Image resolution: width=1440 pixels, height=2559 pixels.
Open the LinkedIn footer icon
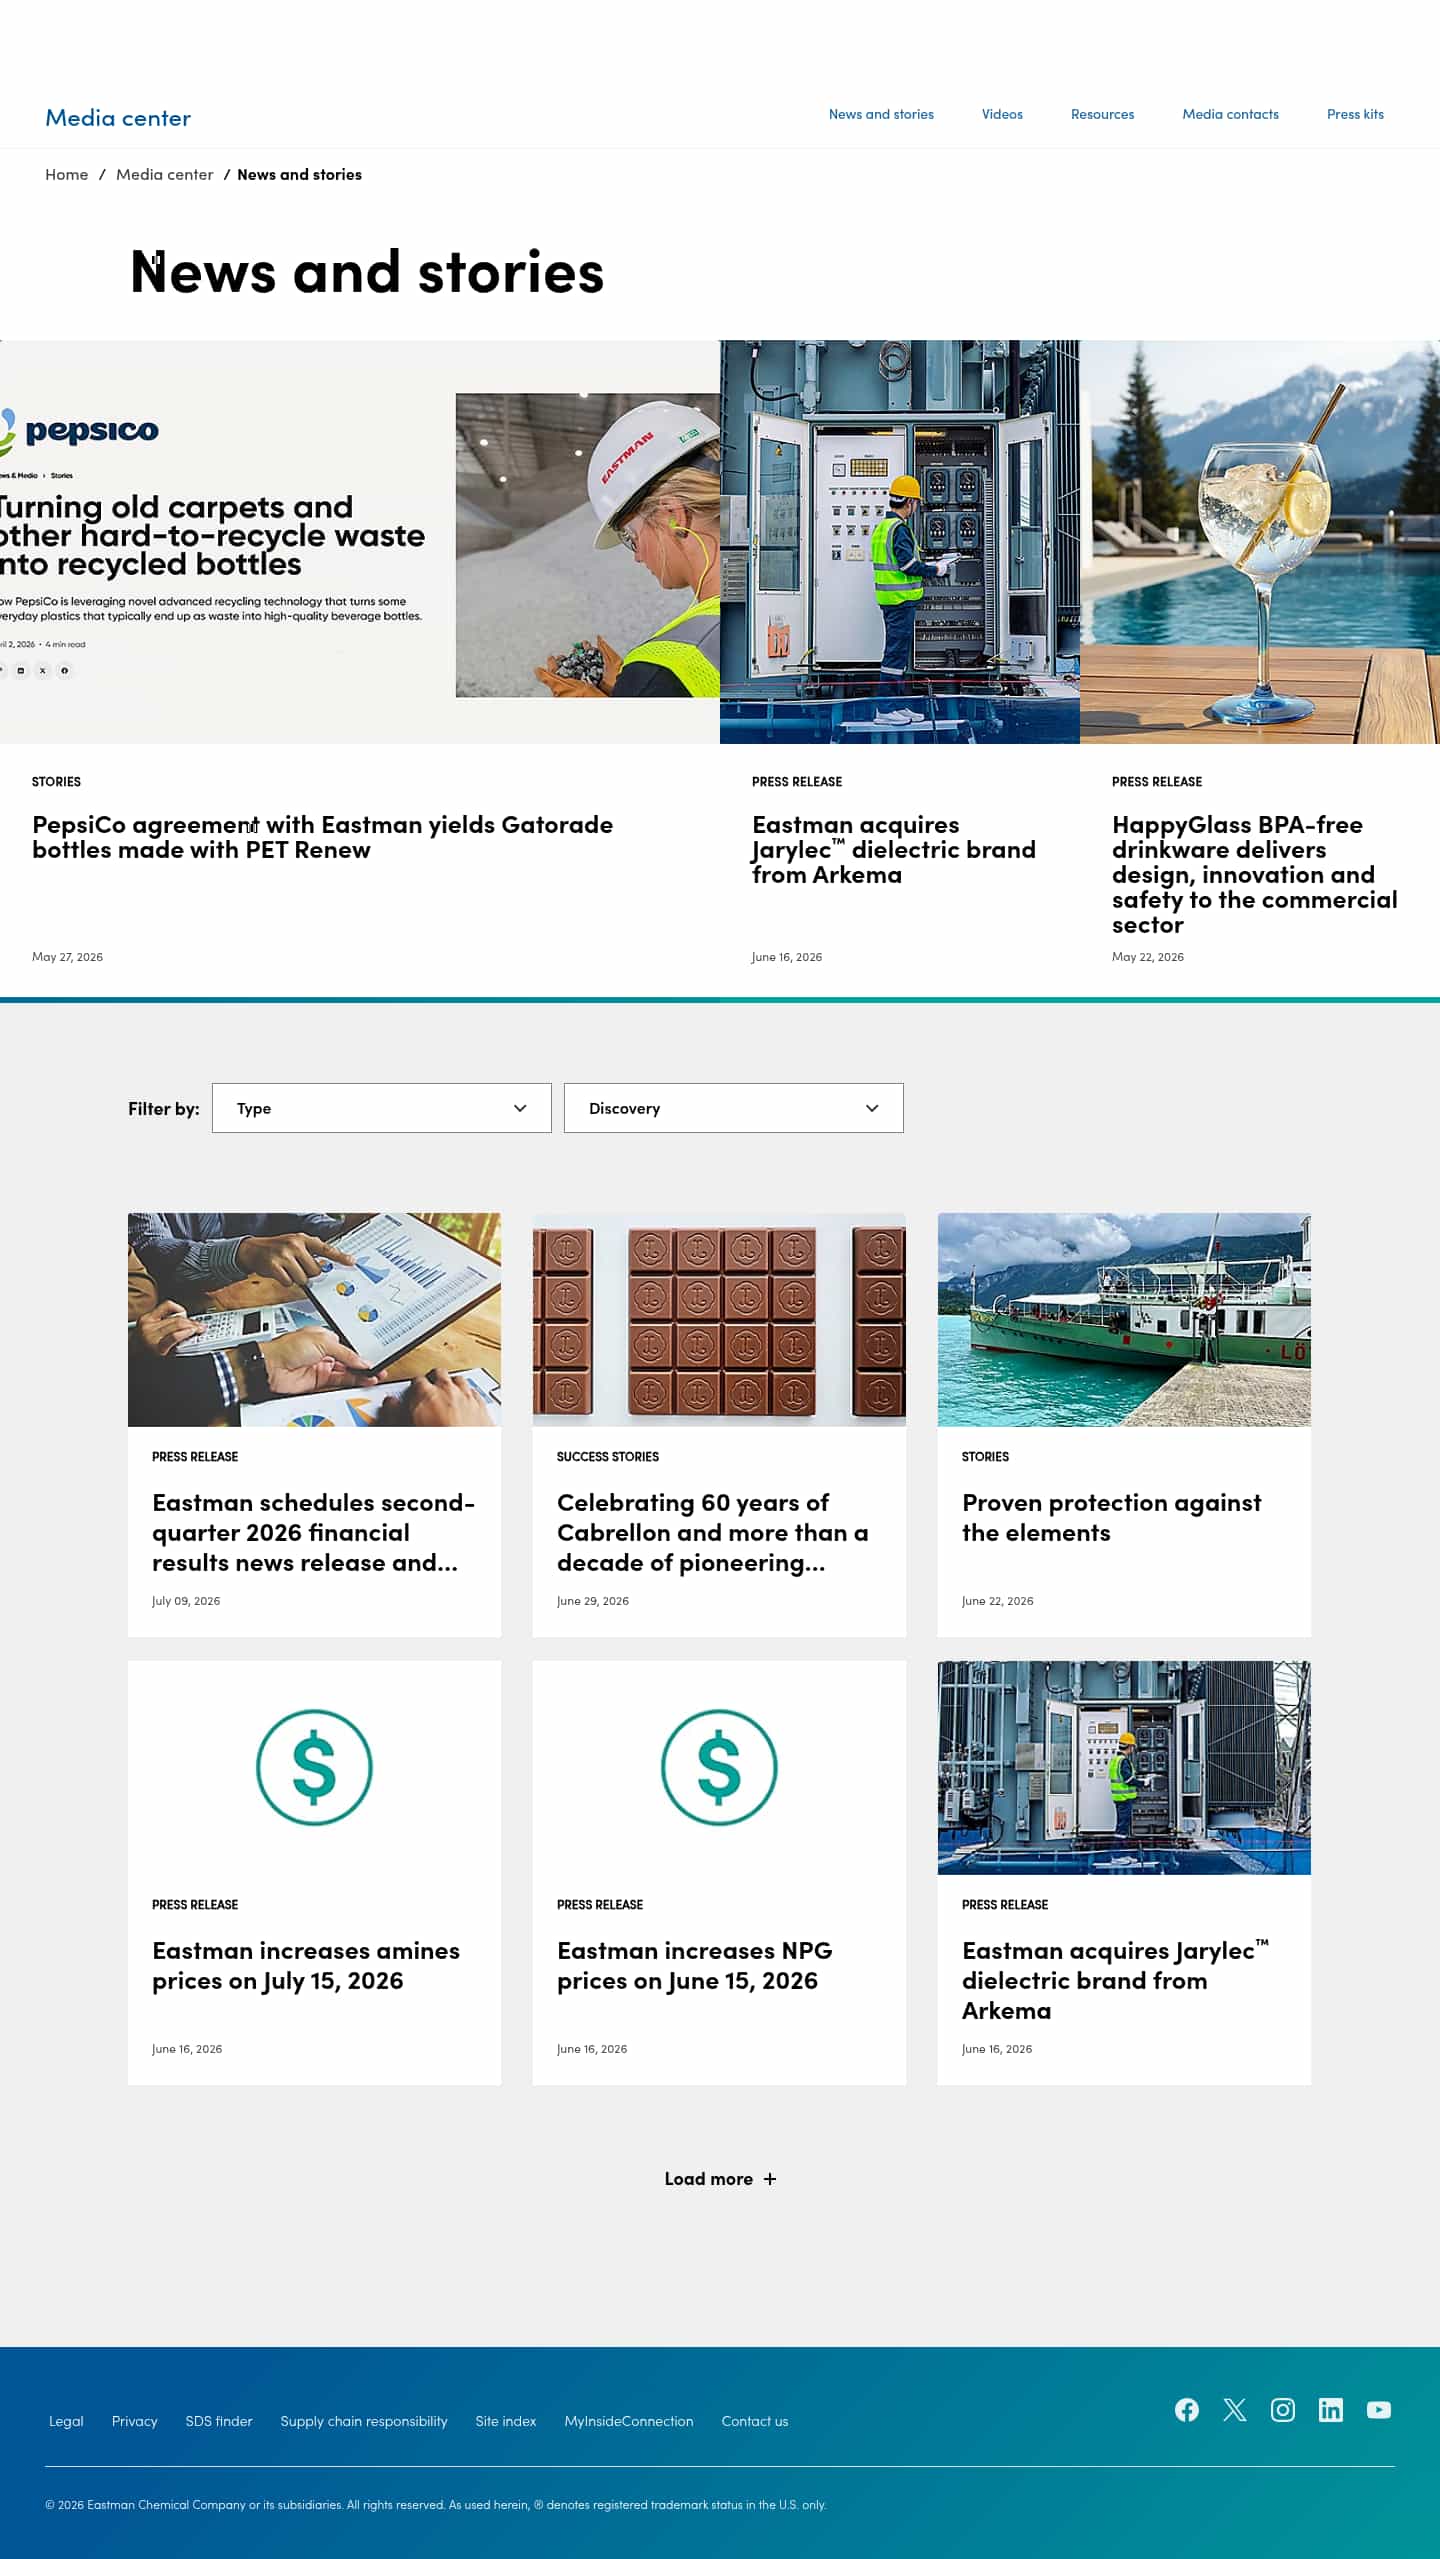tap(1331, 2410)
